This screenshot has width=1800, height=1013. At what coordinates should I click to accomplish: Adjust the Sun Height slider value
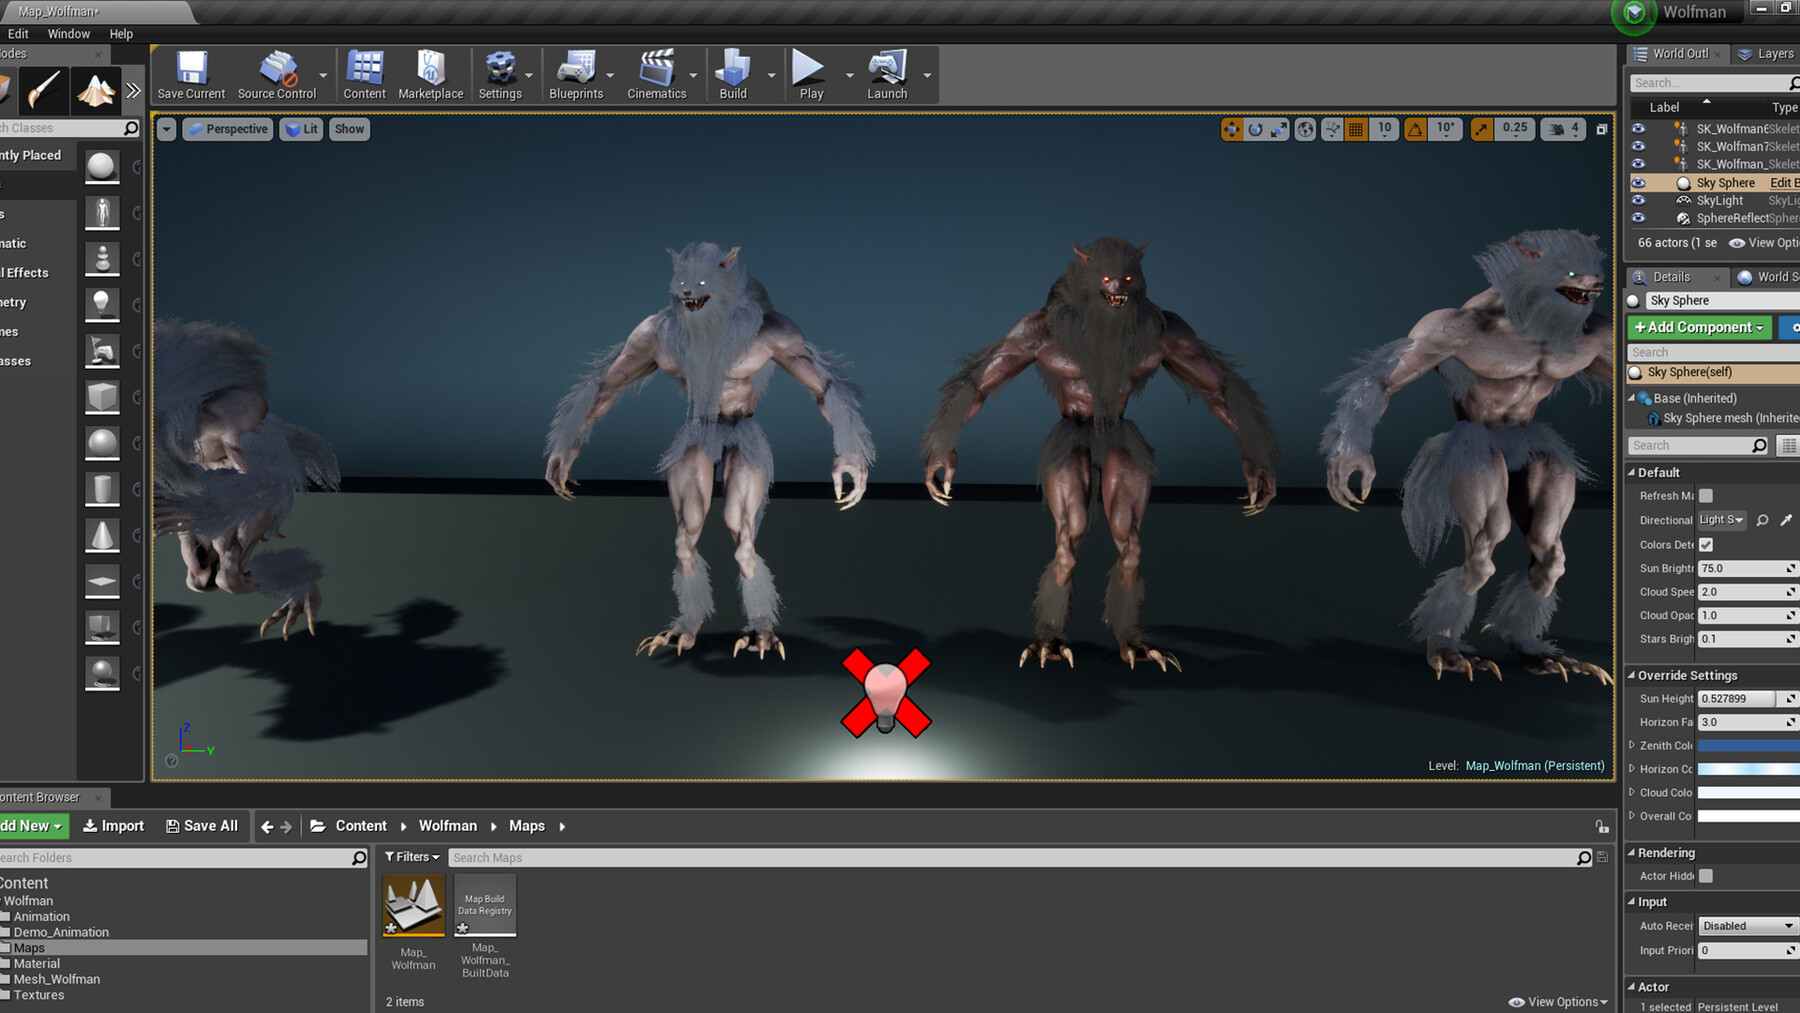click(1736, 699)
